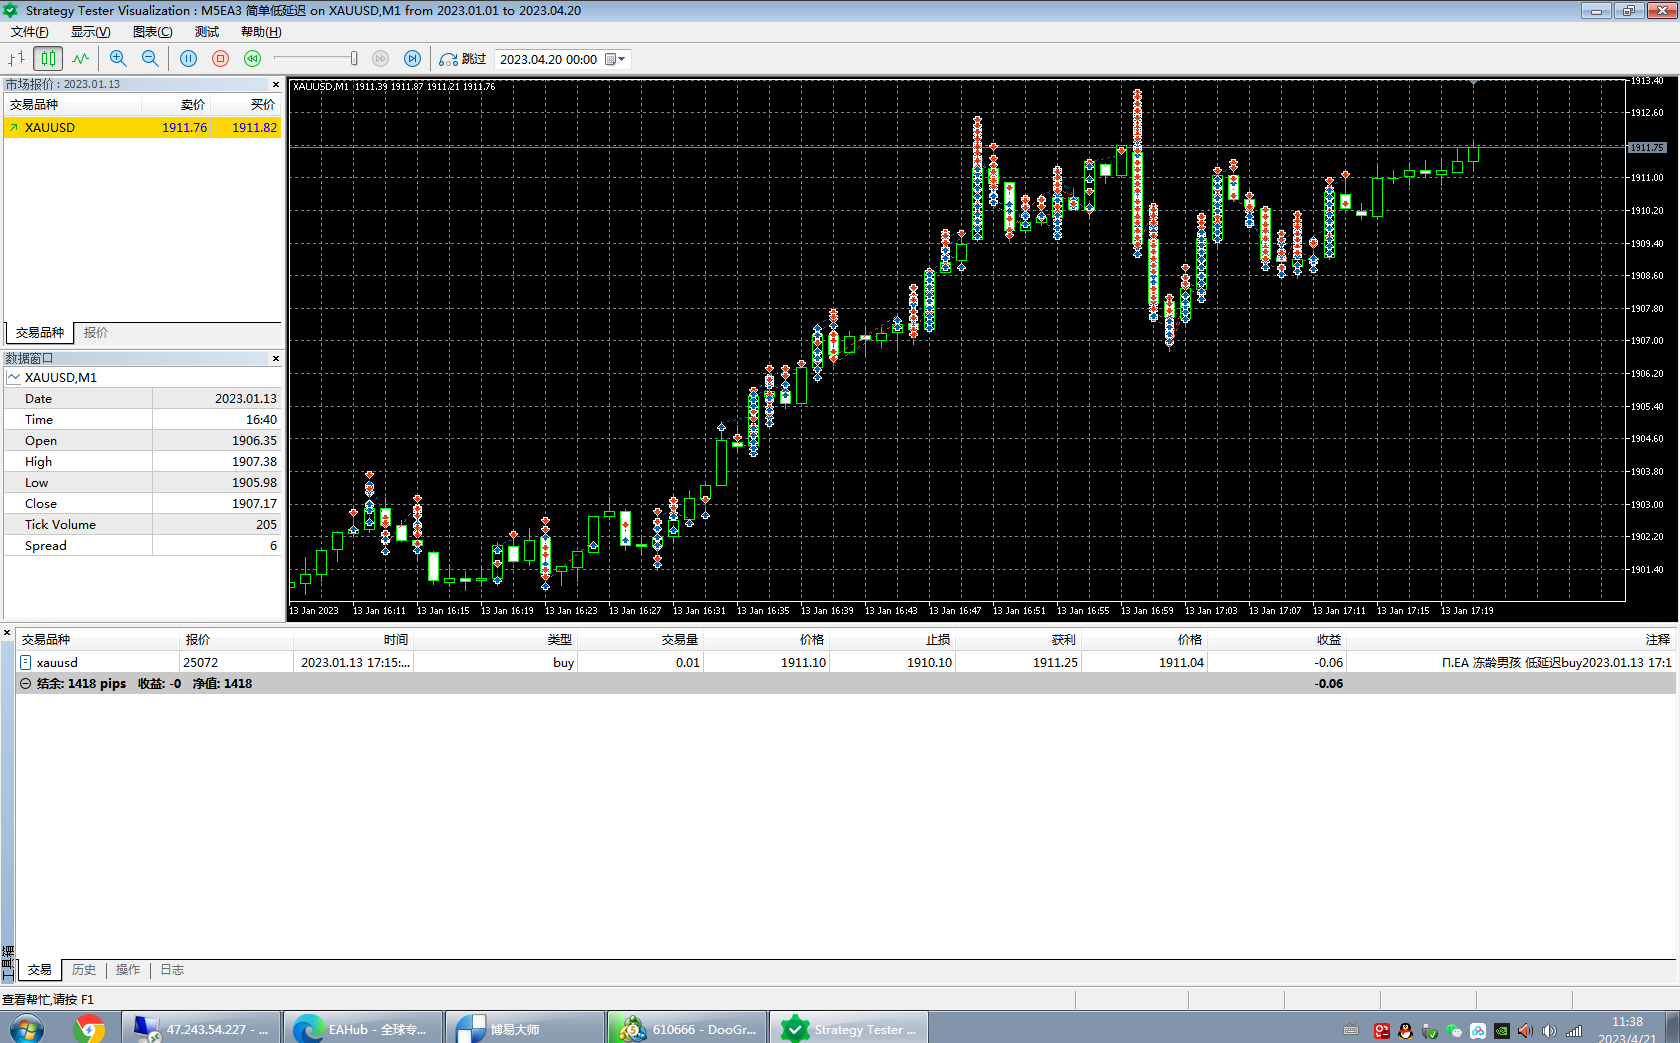Click the Tick Volume row in data window
Image resolution: width=1680 pixels, height=1043 pixels.
(x=142, y=525)
